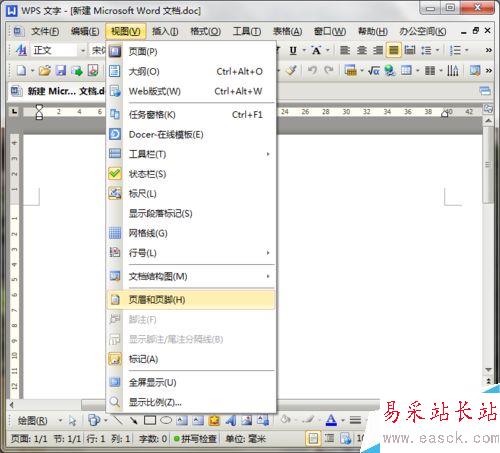Click the Justify alignment highlighted icon
500x453 pixels.
[394, 50]
